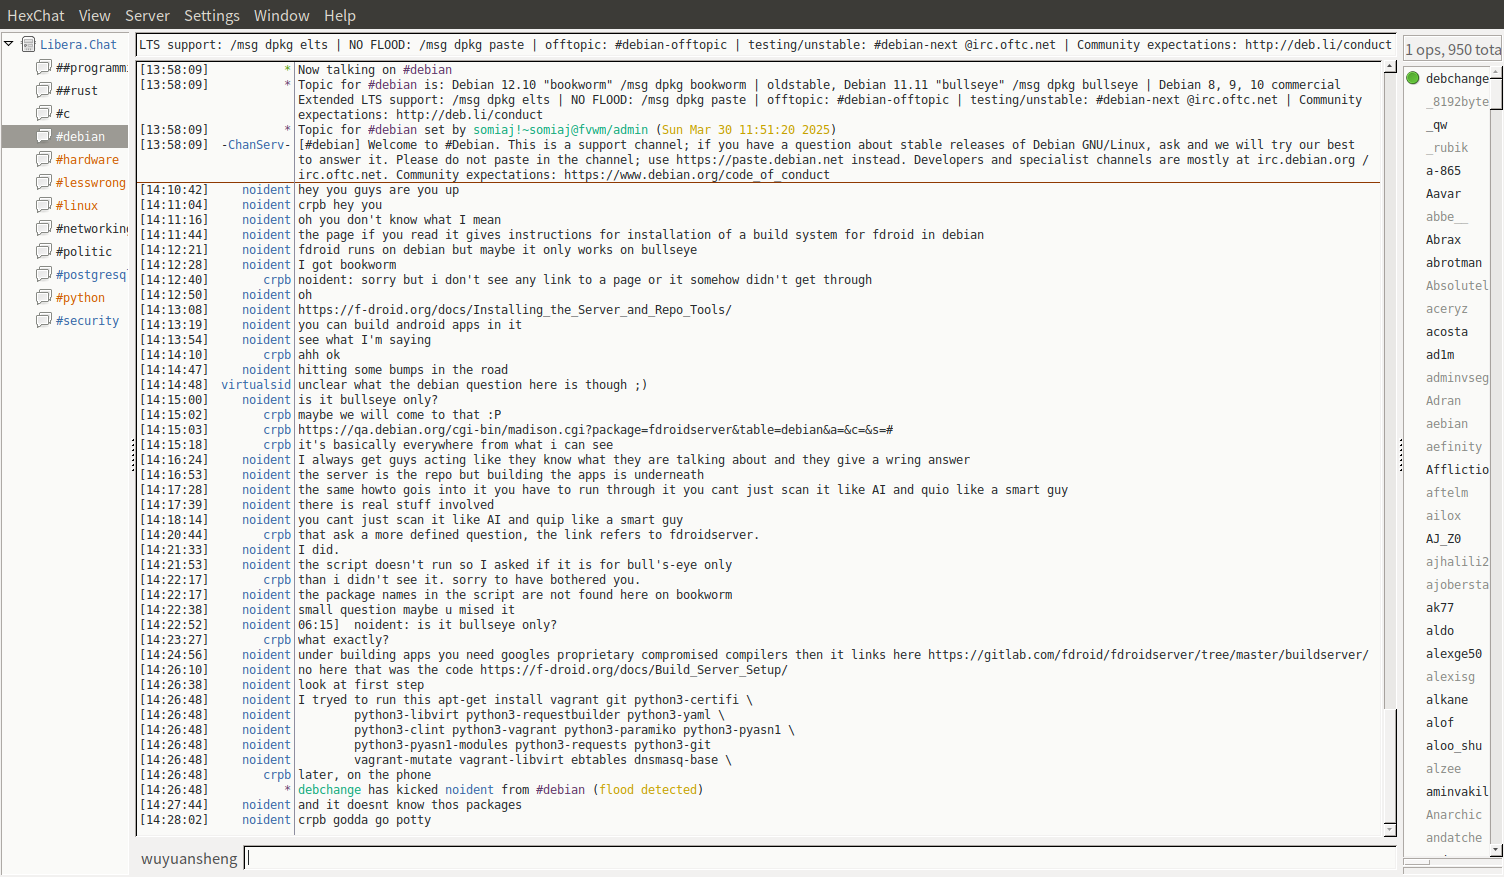Collapse the Libera.Chat server tree
1504x877 pixels.
pos(9,44)
